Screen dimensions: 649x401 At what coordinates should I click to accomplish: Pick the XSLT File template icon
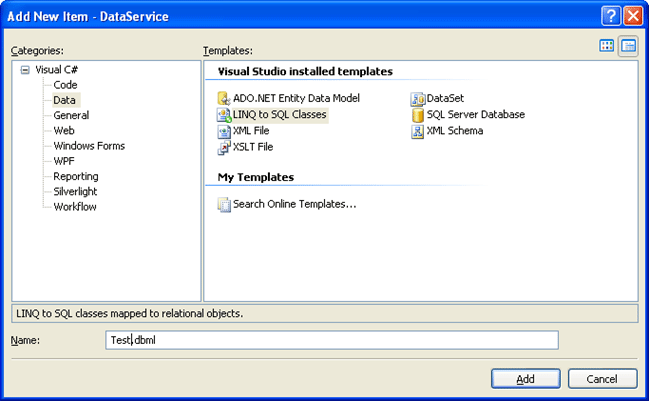coord(224,148)
